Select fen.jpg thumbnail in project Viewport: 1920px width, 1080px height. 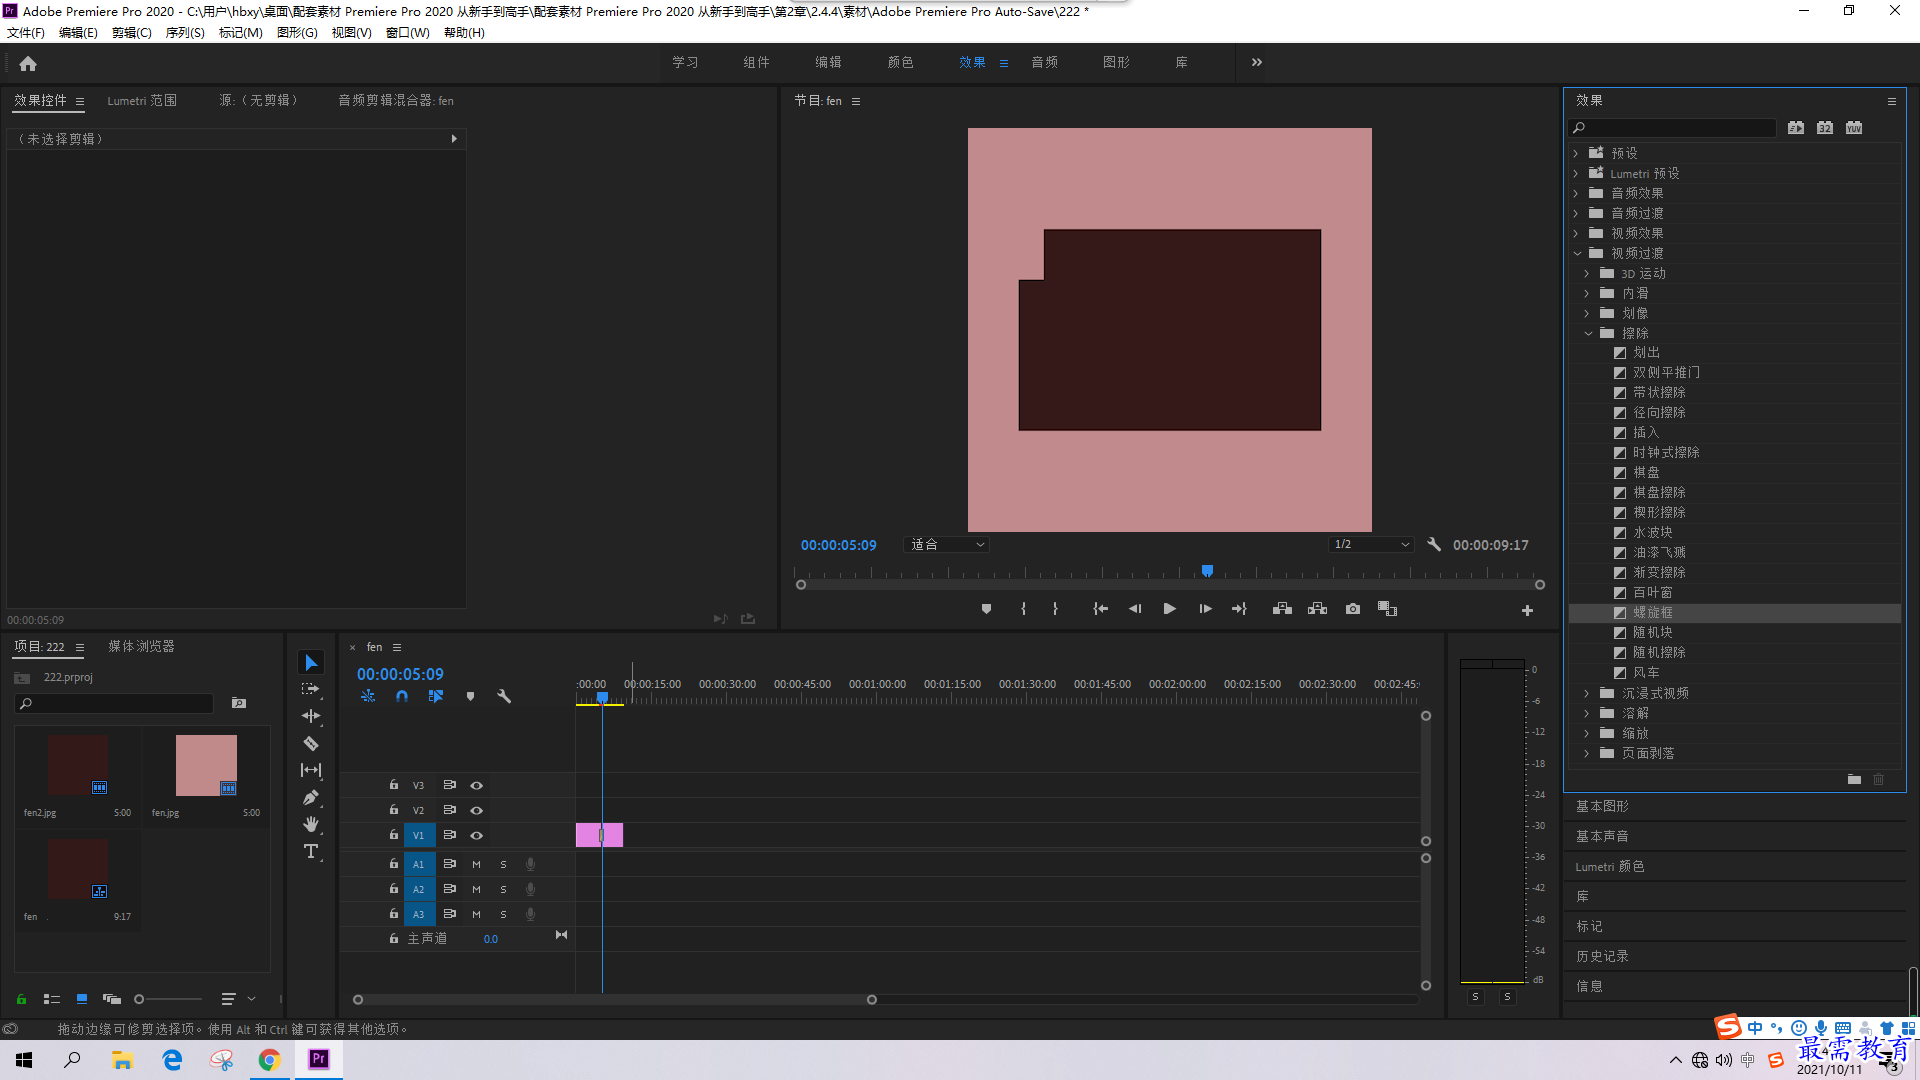(206, 766)
